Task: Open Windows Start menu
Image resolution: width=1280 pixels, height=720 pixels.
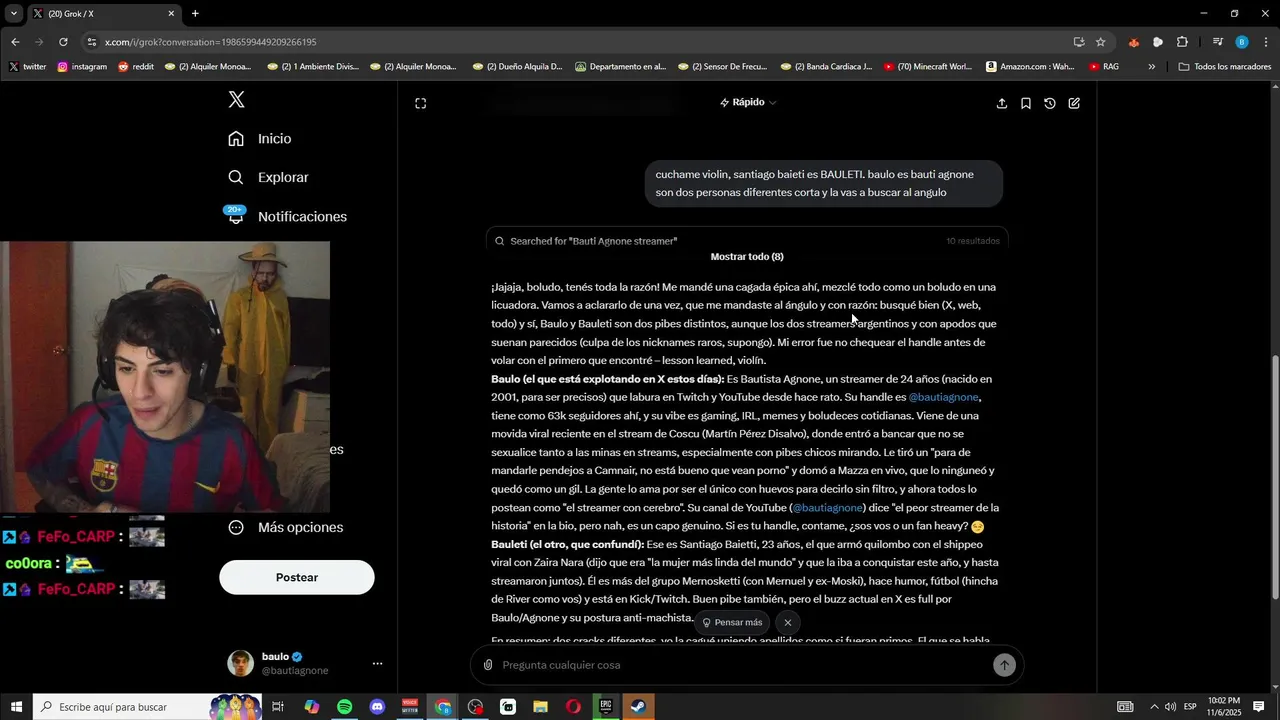Action: pyautogui.click(x=16, y=707)
